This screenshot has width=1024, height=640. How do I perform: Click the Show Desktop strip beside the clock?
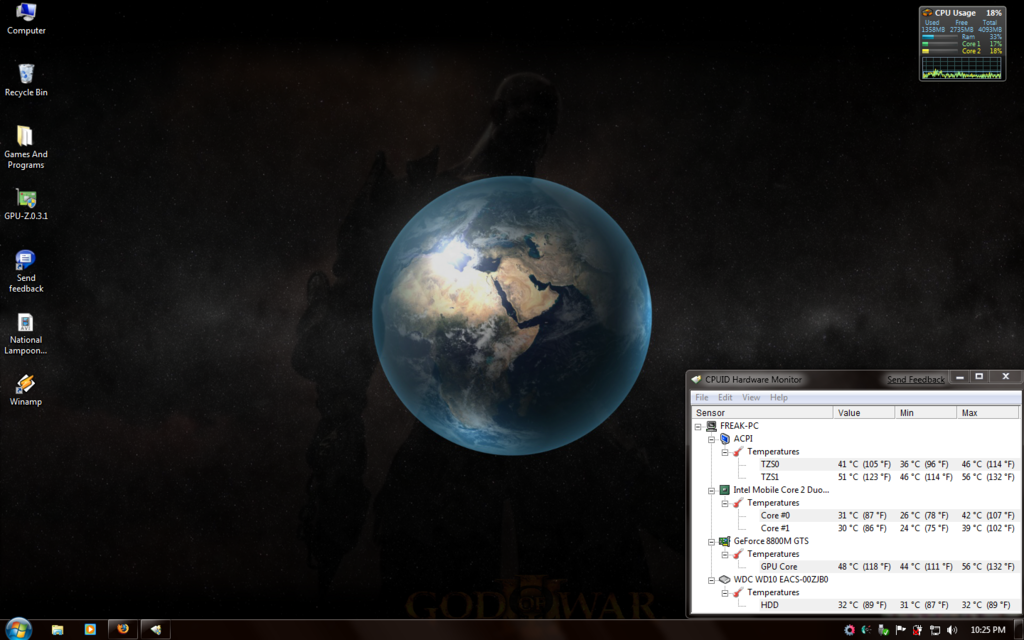(x=1019, y=630)
